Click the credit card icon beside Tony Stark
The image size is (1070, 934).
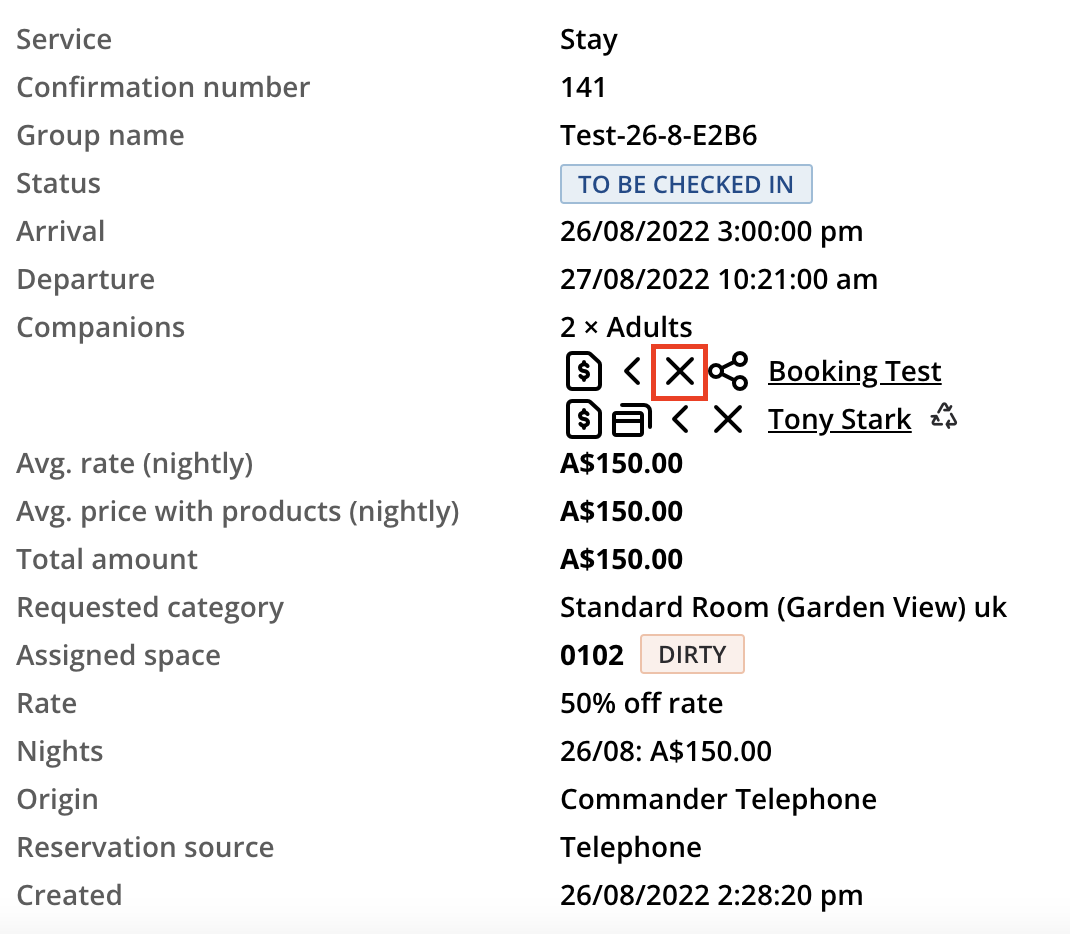[631, 419]
